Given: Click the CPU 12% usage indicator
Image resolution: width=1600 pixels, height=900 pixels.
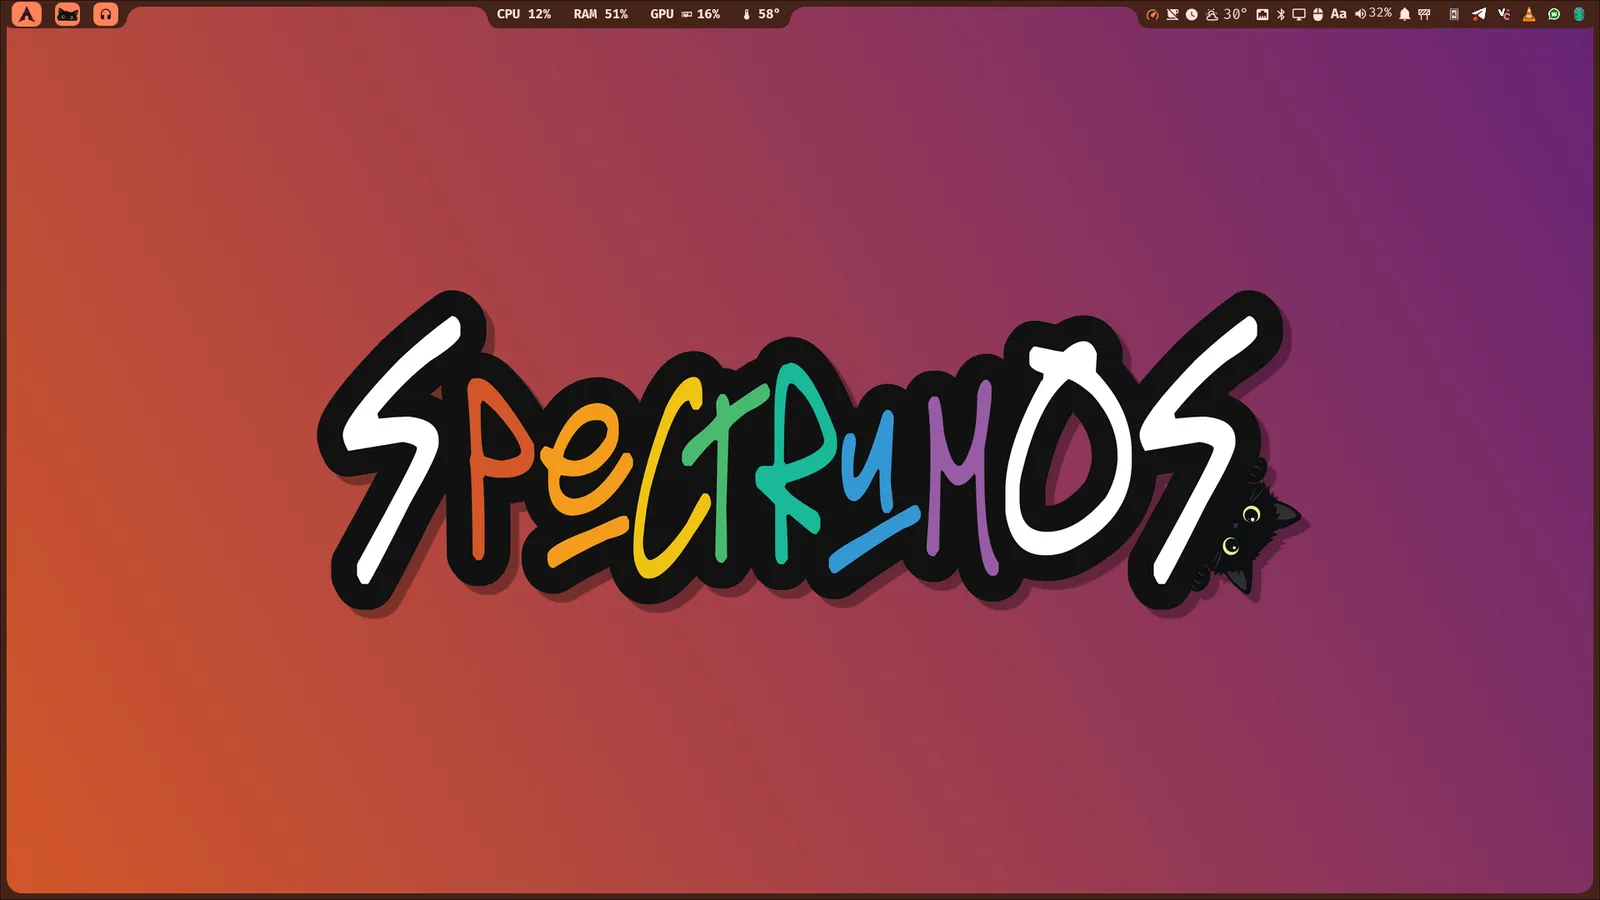Looking at the screenshot, I should click(524, 14).
